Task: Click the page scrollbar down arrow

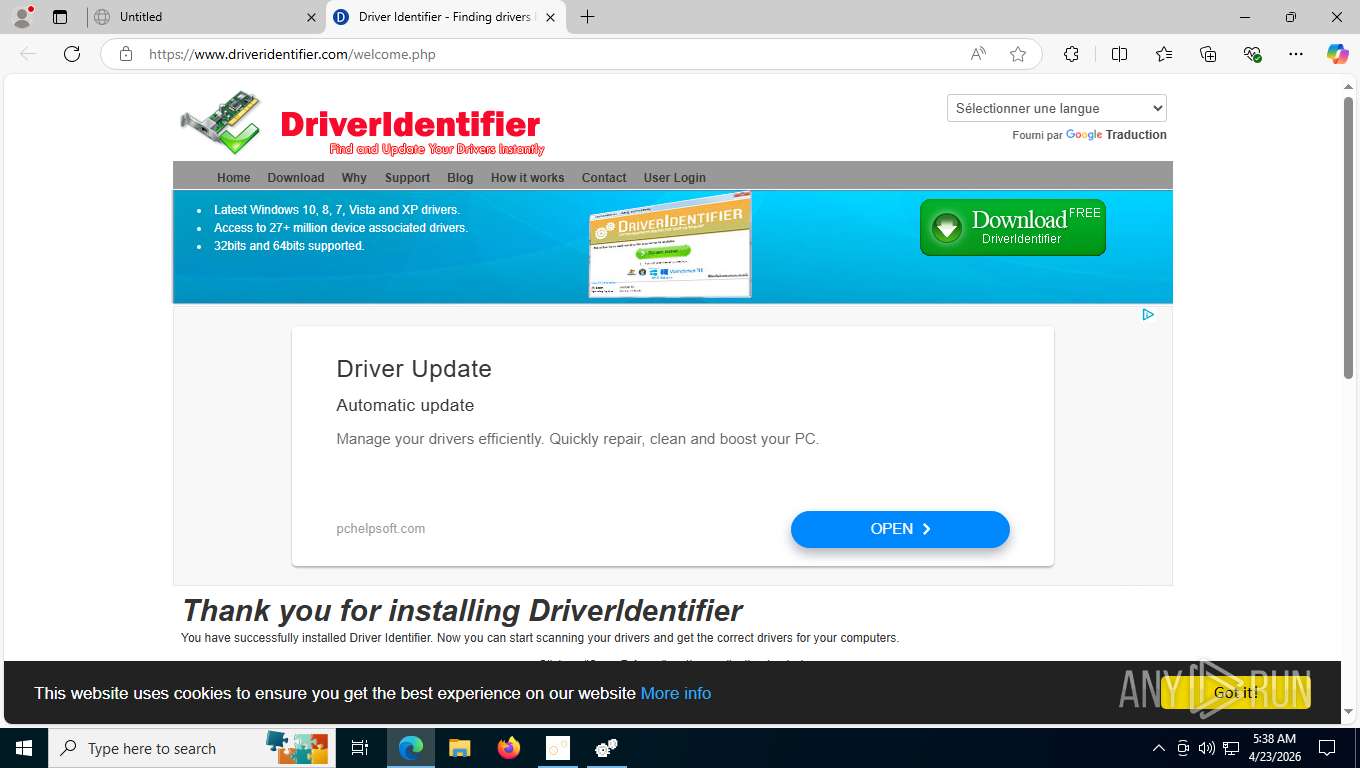Action: tap(1349, 712)
